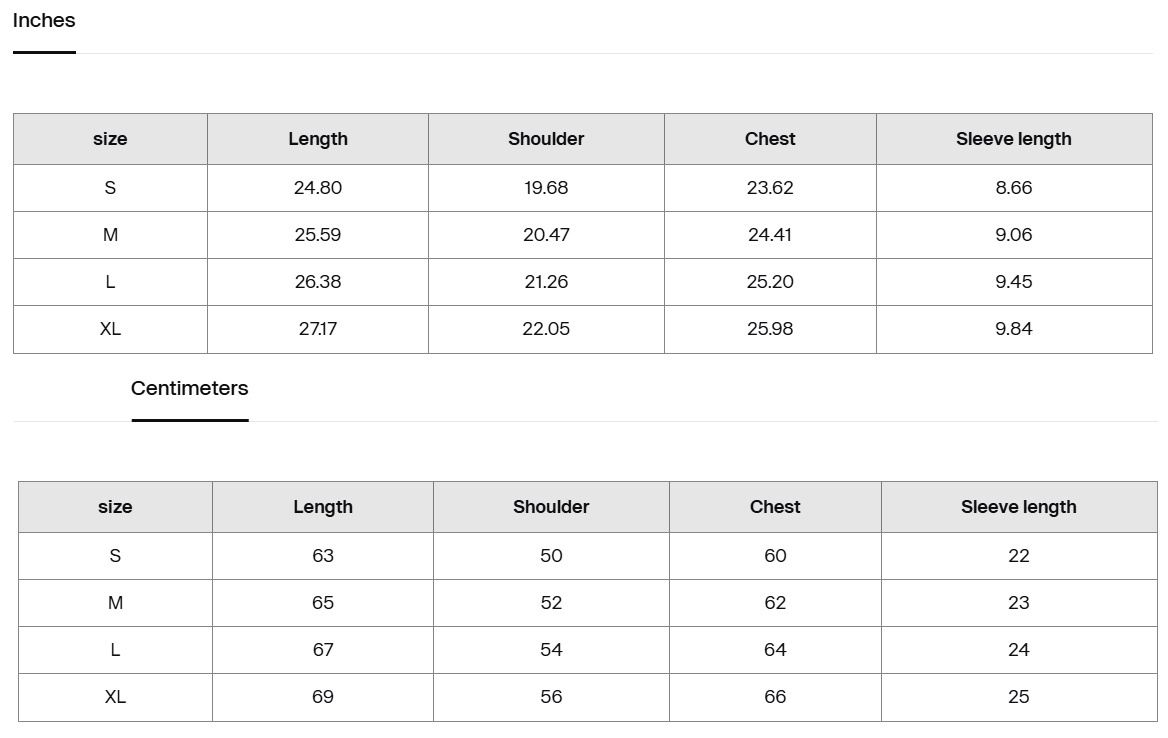Click the Length header in the inches table
The width and height of the screenshot is (1168, 738).
[x=318, y=139]
